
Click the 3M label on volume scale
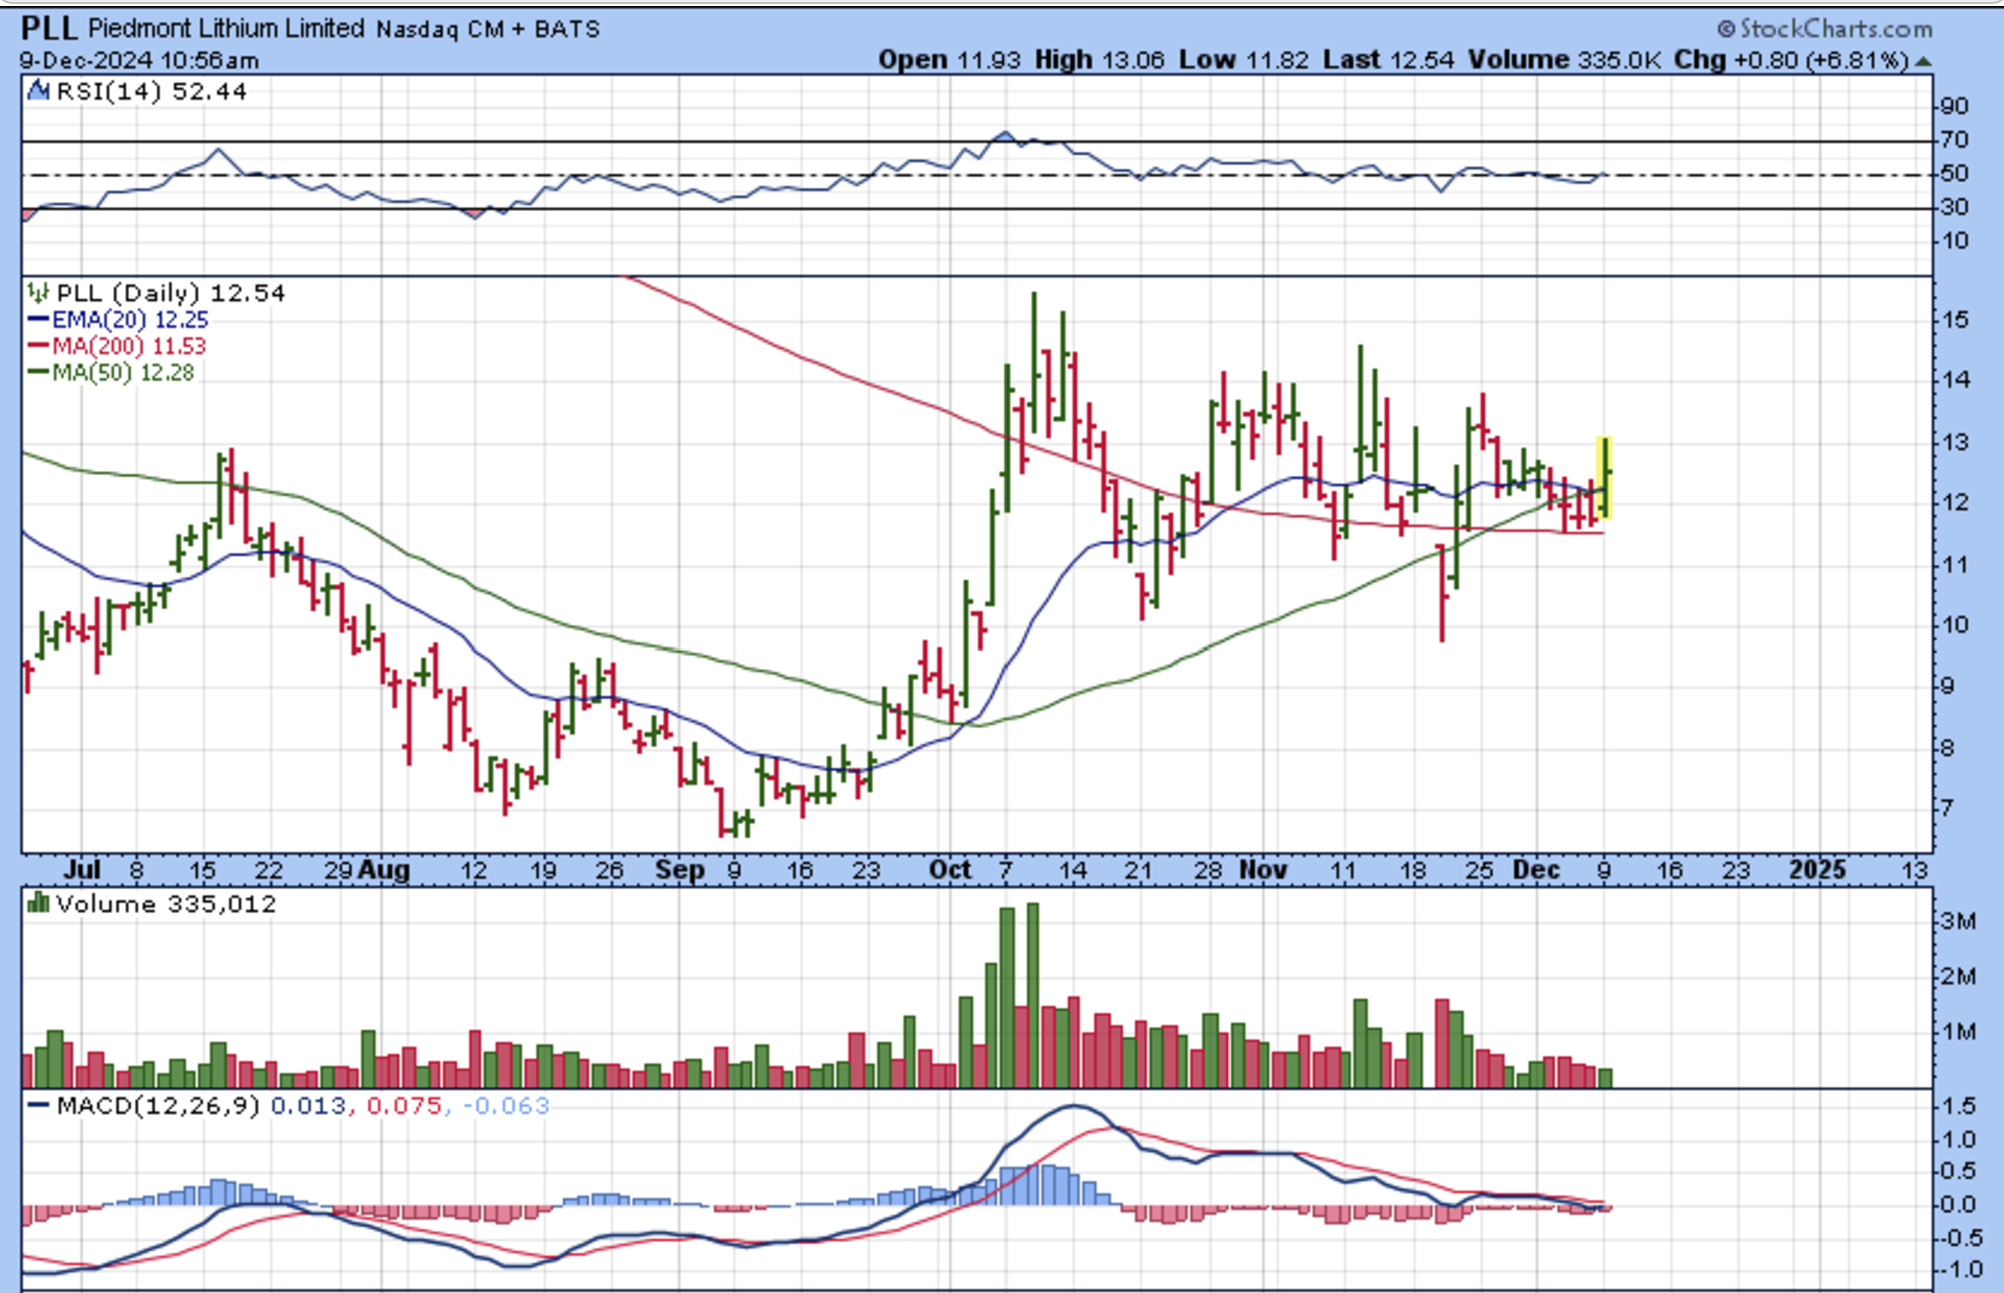pos(1957,921)
